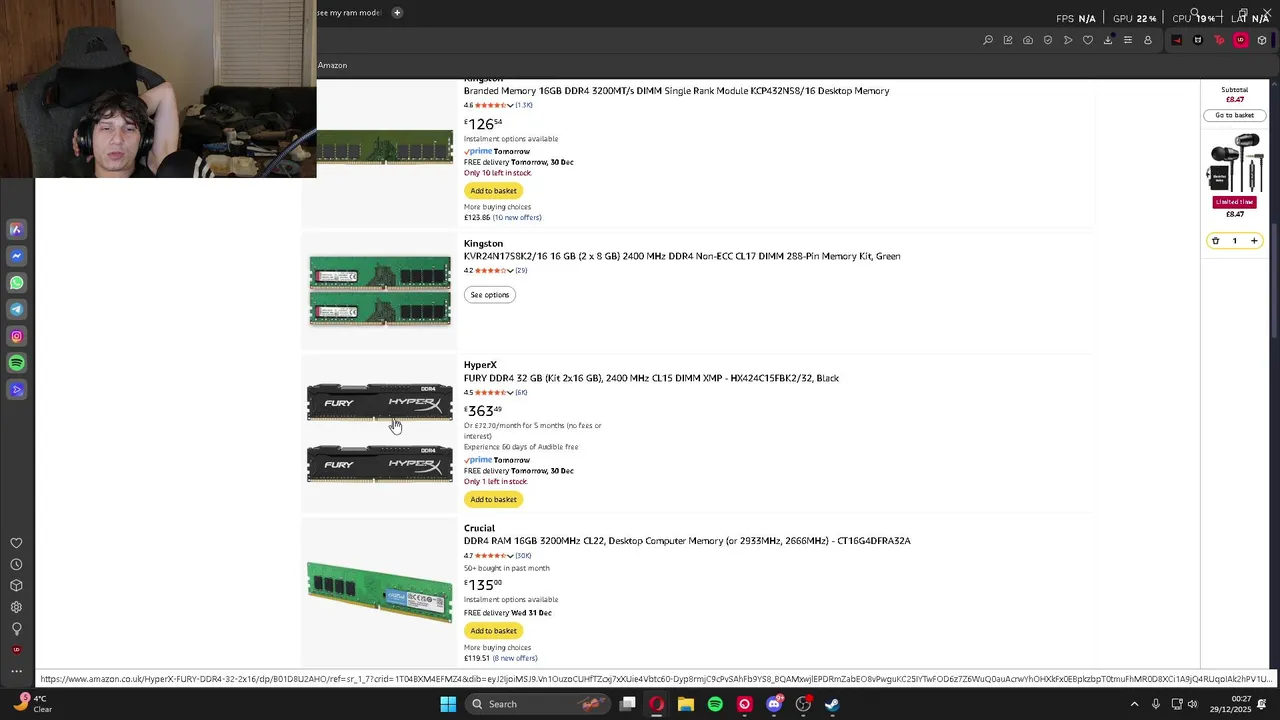
Task: Click the Tp red extension icon
Action: [x=1219, y=40]
